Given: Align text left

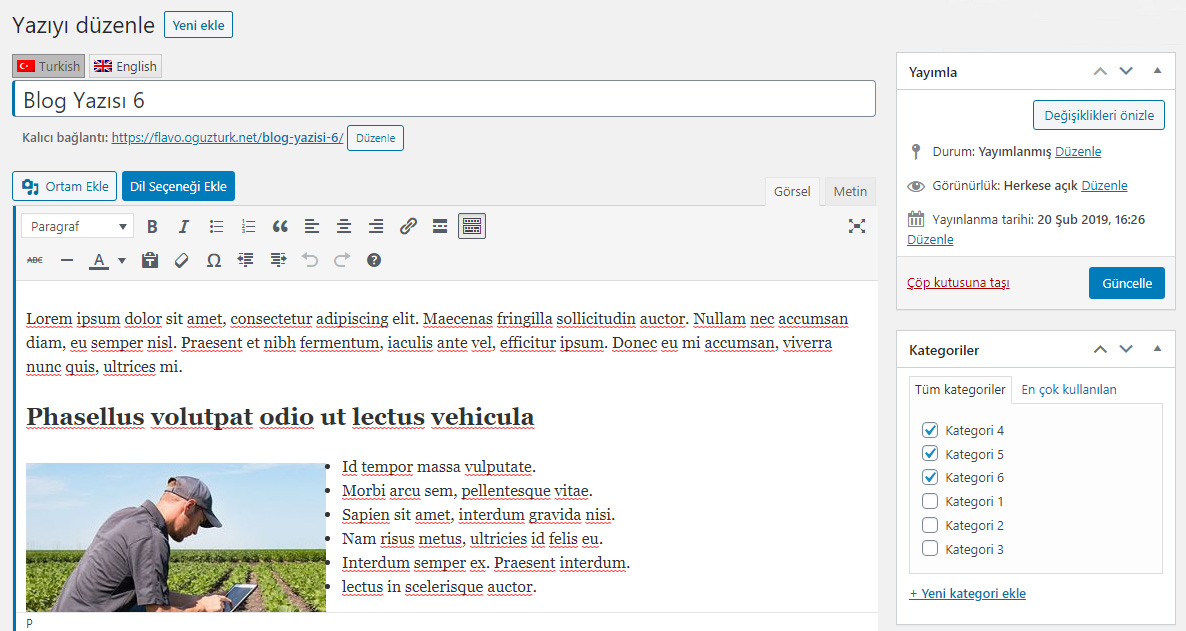Looking at the screenshot, I should pos(312,226).
